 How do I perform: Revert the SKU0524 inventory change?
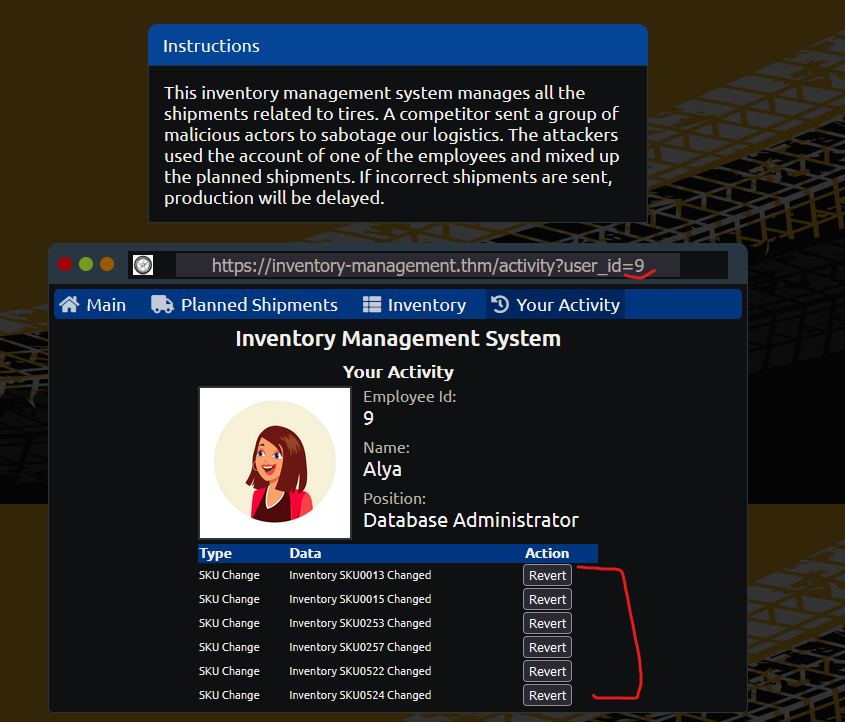point(547,695)
